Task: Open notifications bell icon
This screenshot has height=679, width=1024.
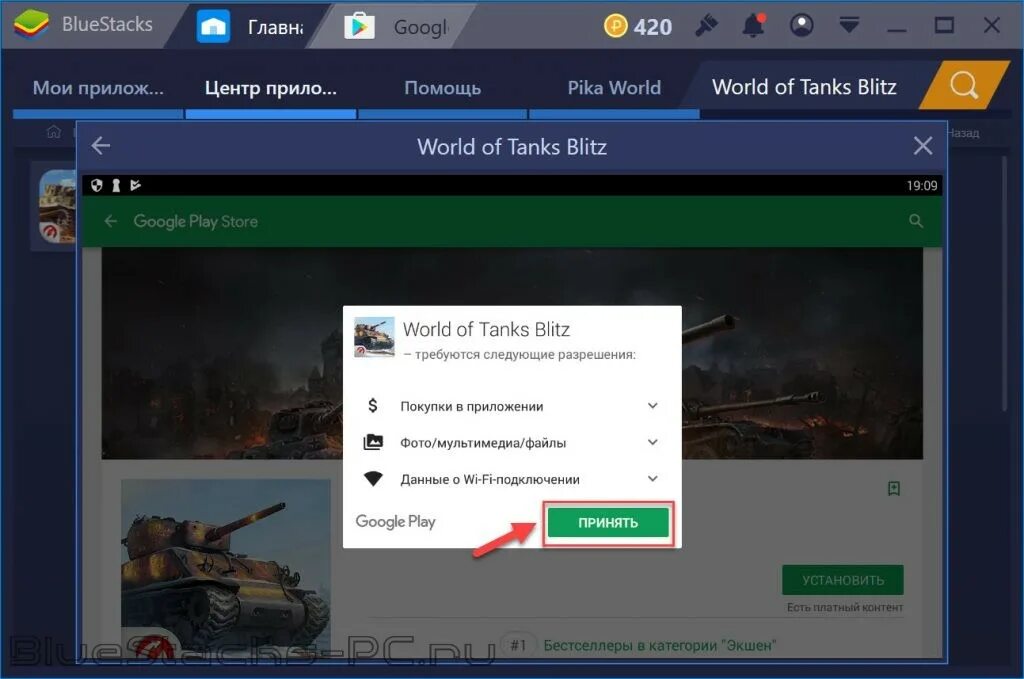Action: point(753,25)
